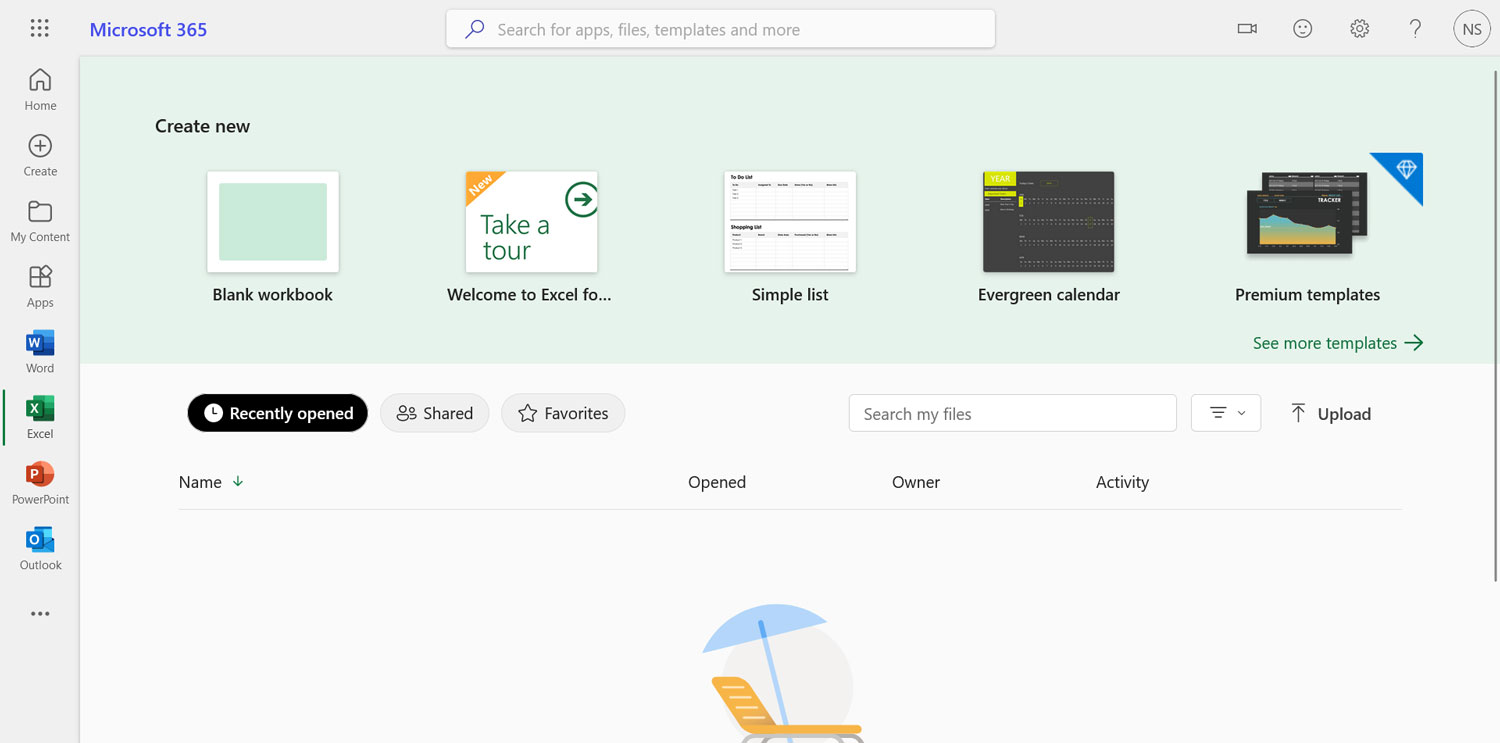Sort by the Name column header

pyautogui.click(x=210, y=482)
